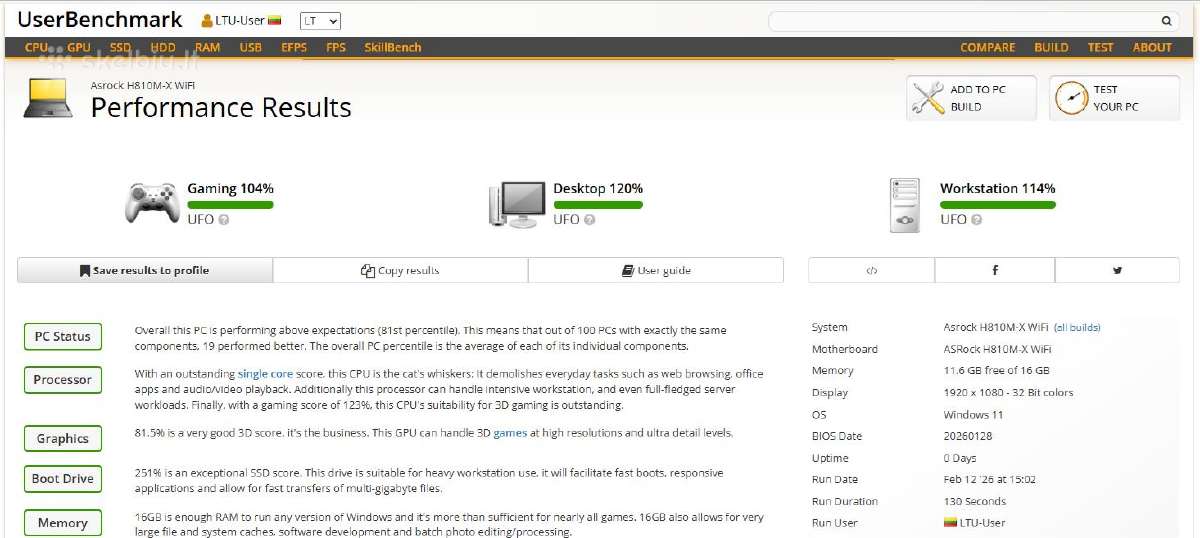The height and width of the screenshot is (538, 1200).
Task: Click Copy results button
Action: pyautogui.click(x=400, y=270)
